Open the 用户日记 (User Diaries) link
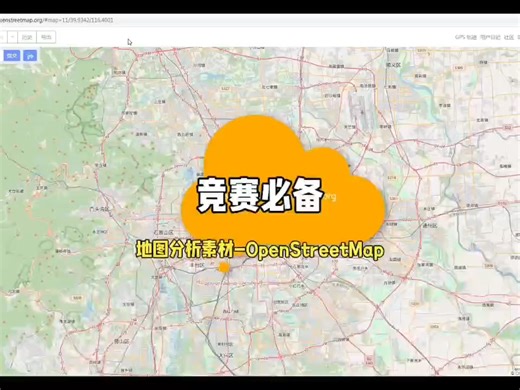This screenshot has width=520, height=390. [490, 37]
